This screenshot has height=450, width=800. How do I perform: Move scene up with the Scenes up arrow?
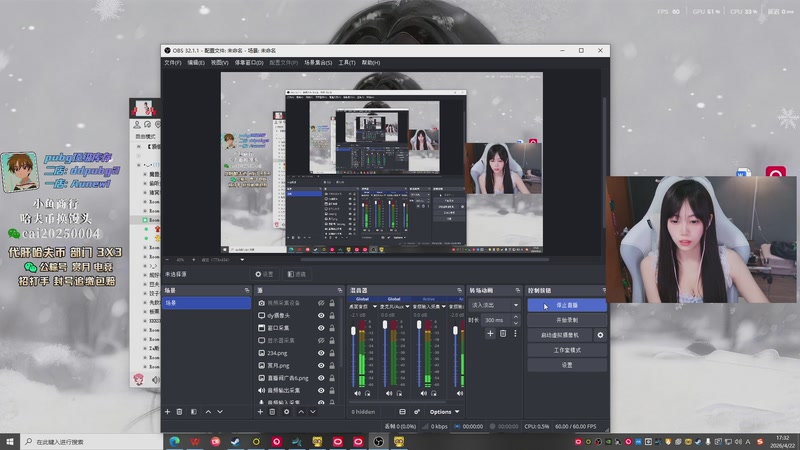coord(208,412)
